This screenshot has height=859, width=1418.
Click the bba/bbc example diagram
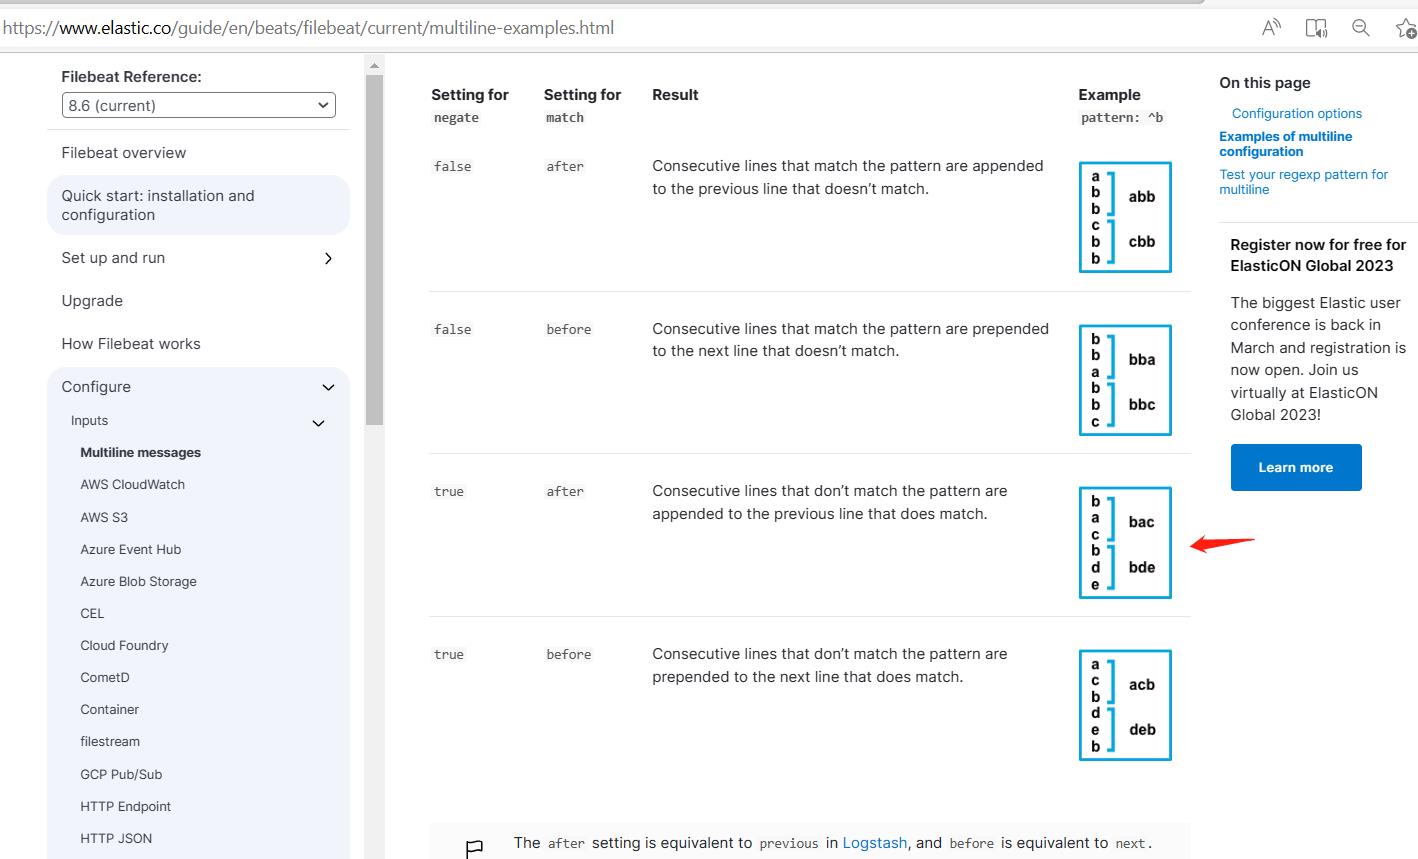[x=1125, y=380]
